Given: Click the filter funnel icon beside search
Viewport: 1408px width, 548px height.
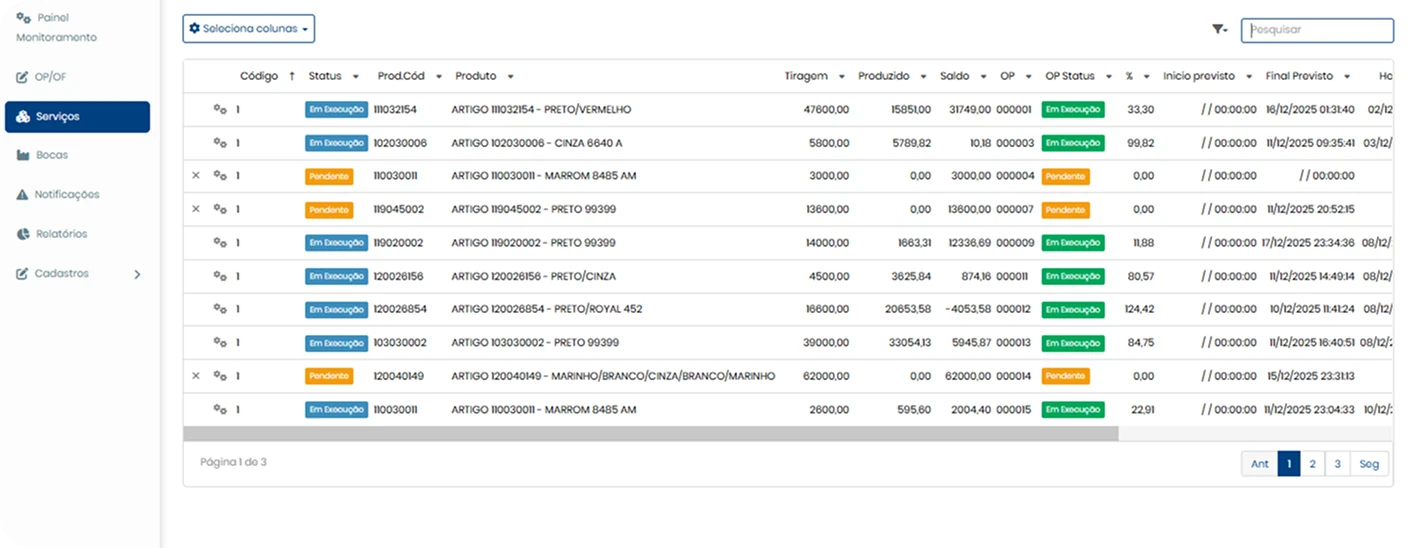Looking at the screenshot, I should (1219, 30).
